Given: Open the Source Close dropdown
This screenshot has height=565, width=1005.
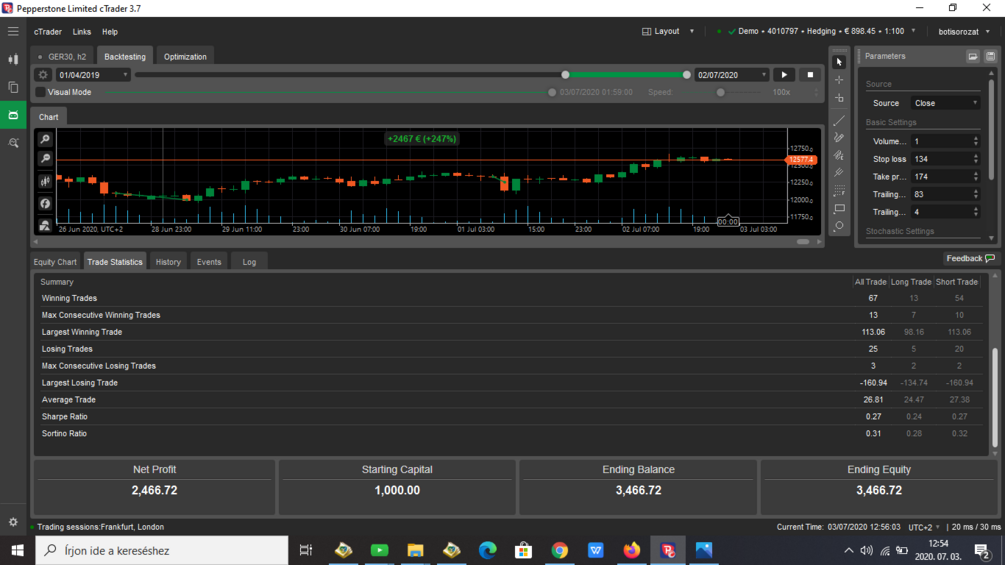Looking at the screenshot, I should click(945, 103).
